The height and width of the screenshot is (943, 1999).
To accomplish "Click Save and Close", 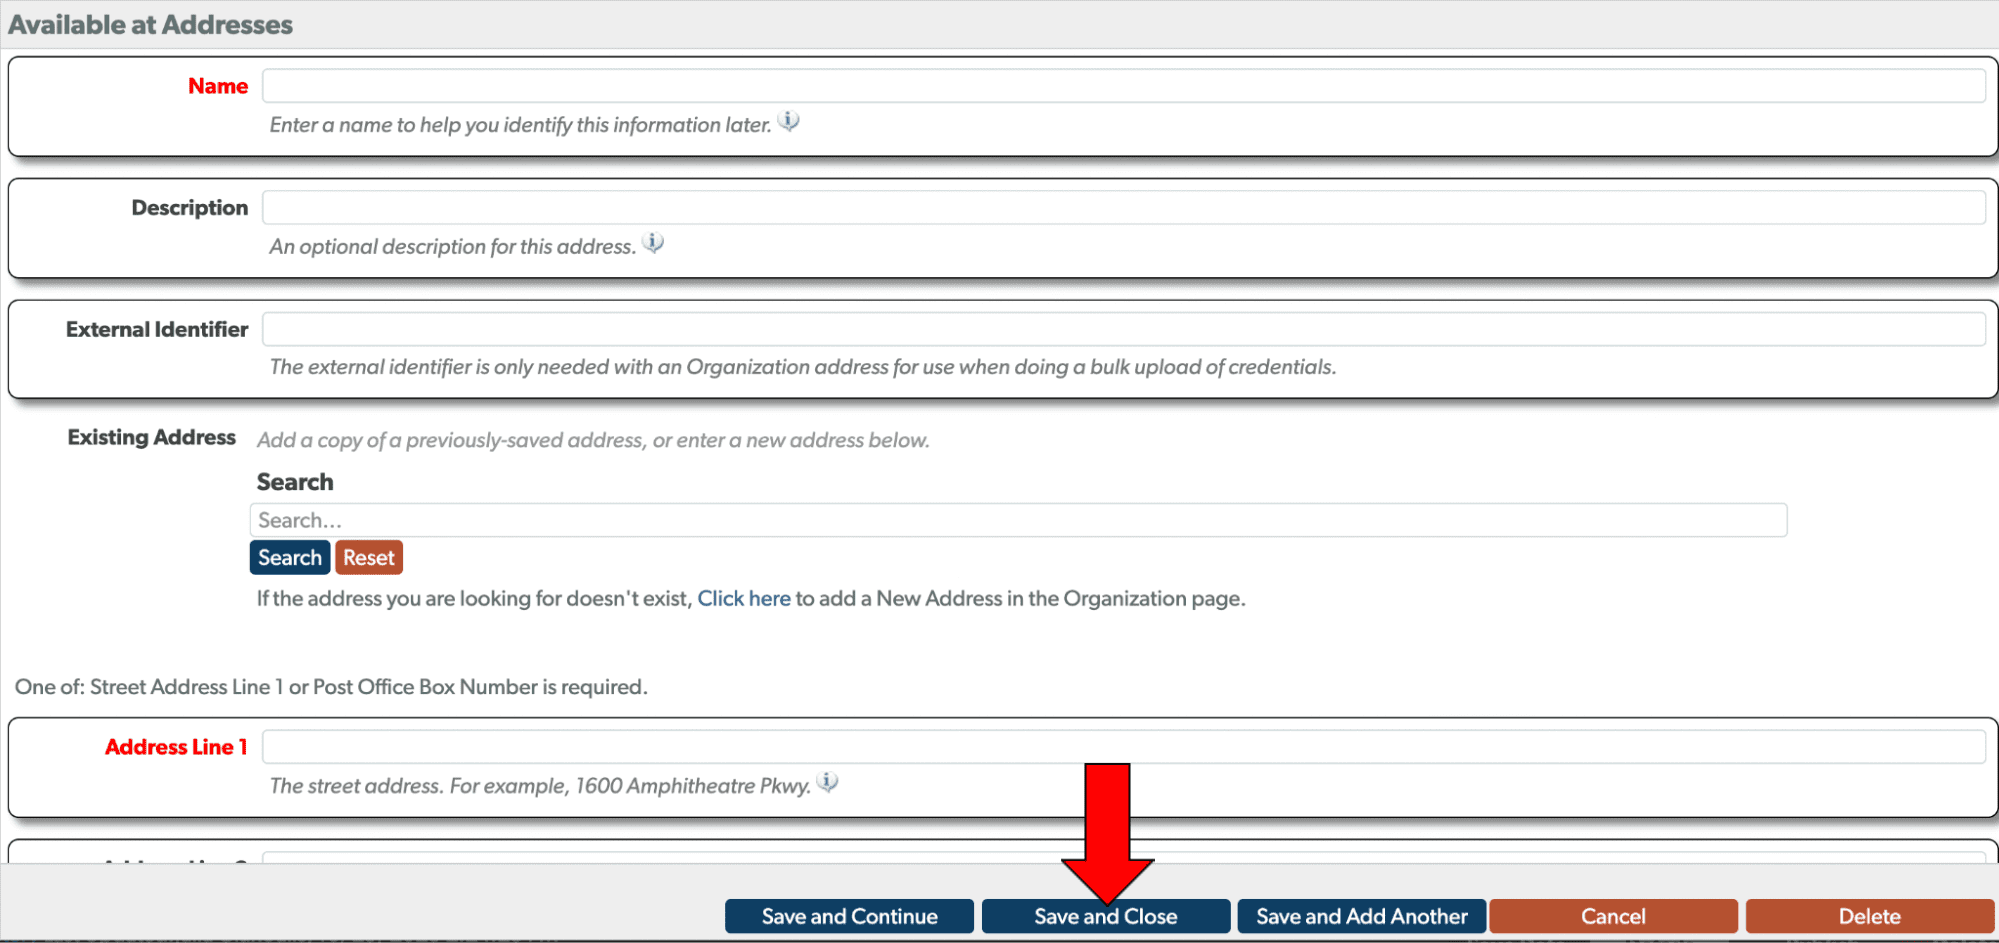I will tap(1105, 915).
